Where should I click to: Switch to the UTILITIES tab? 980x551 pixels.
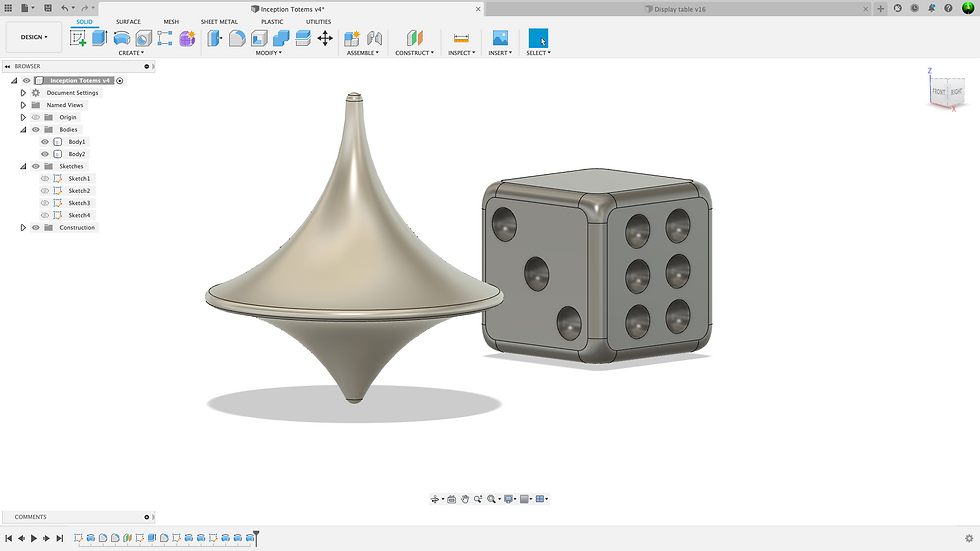point(318,22)
